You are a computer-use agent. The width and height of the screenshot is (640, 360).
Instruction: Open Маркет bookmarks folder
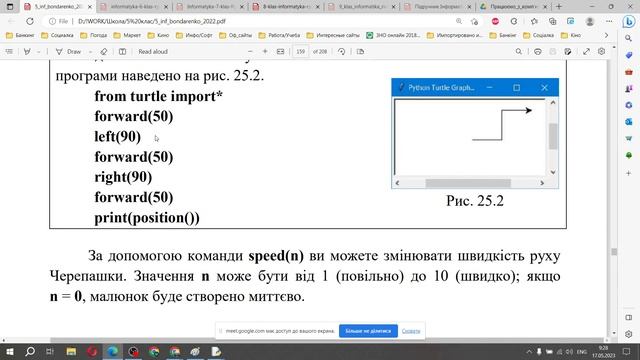127,35
